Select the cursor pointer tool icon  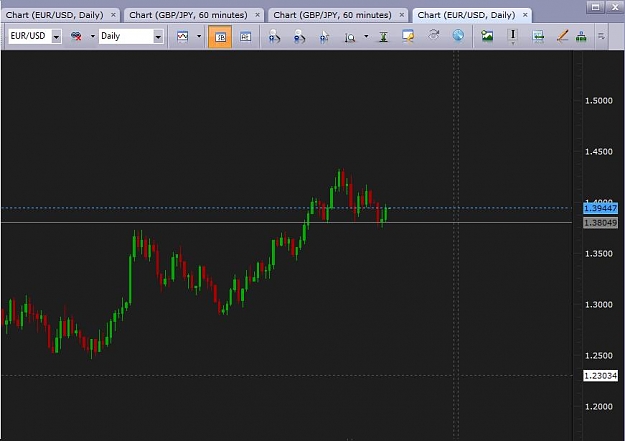click(324, 36)
